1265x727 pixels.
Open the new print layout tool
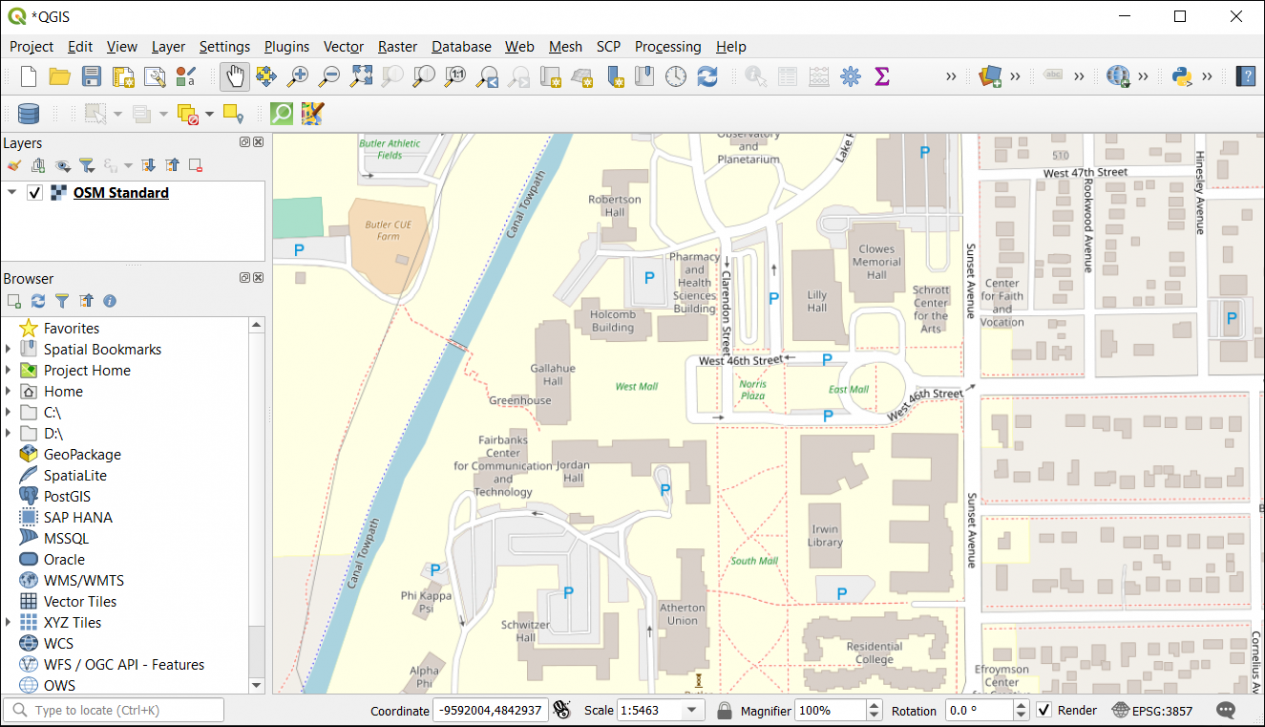(123, 76)
